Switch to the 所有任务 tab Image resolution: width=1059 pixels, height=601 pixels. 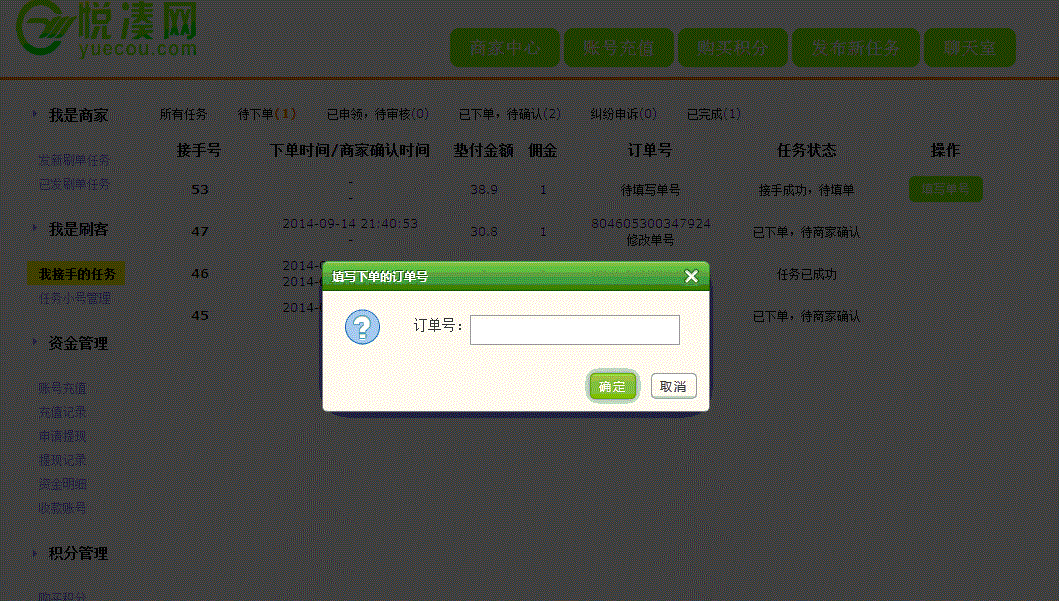click(x=183, y=114)
